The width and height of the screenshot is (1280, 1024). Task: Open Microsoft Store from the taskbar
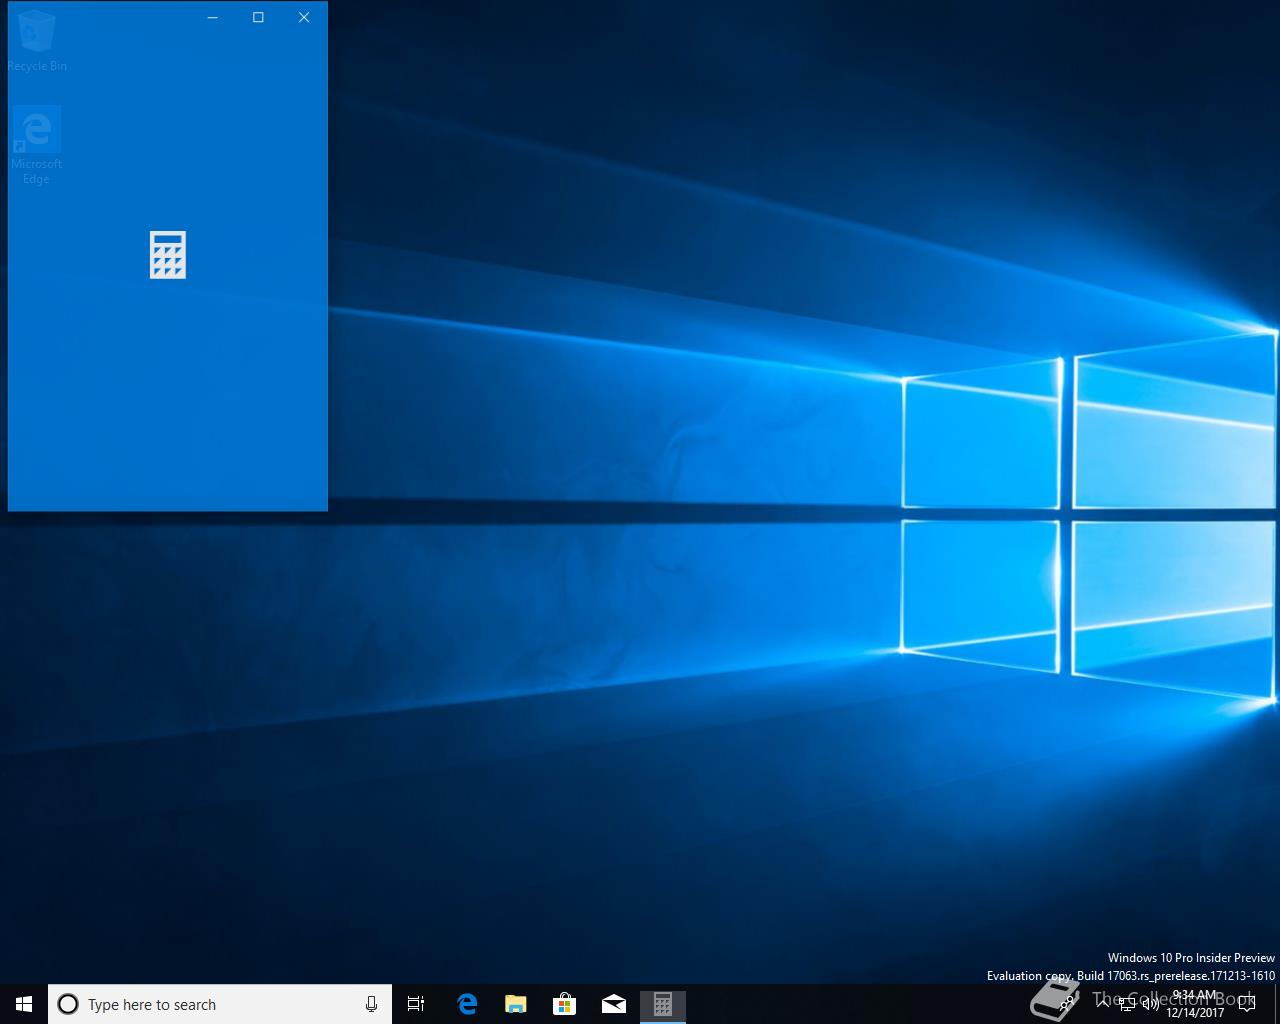564,1004
